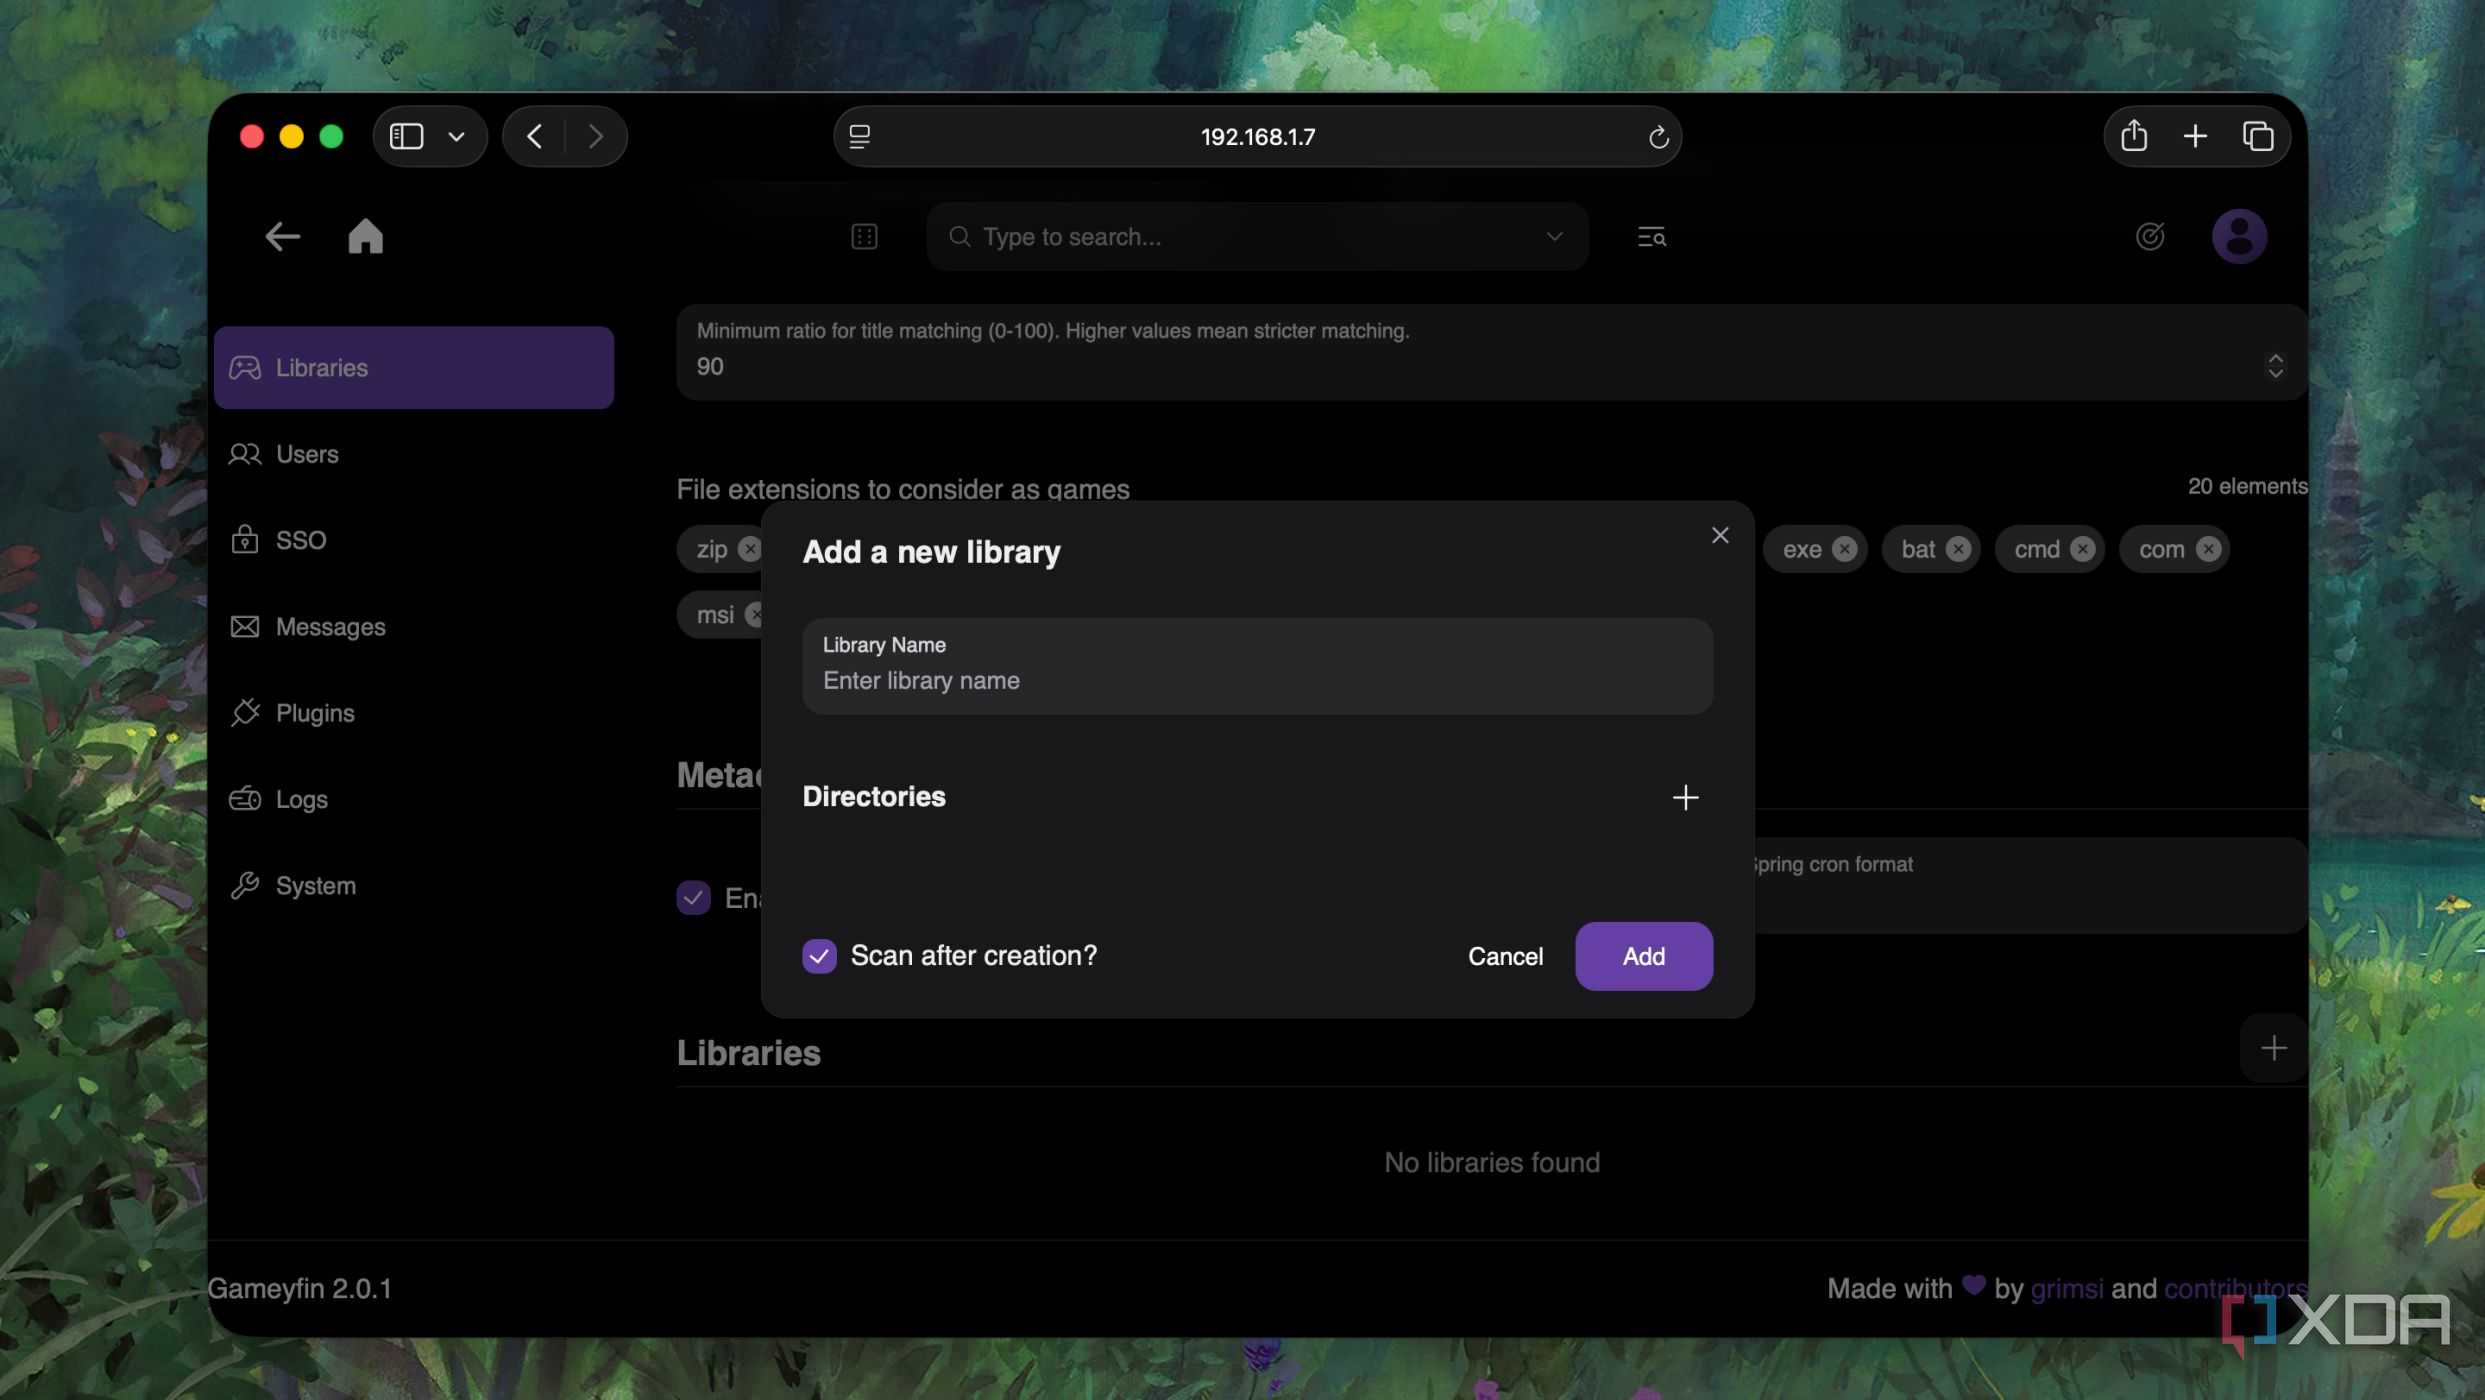
Task: Open the Gameyfin home icon
Action: [x=365, y=236]
